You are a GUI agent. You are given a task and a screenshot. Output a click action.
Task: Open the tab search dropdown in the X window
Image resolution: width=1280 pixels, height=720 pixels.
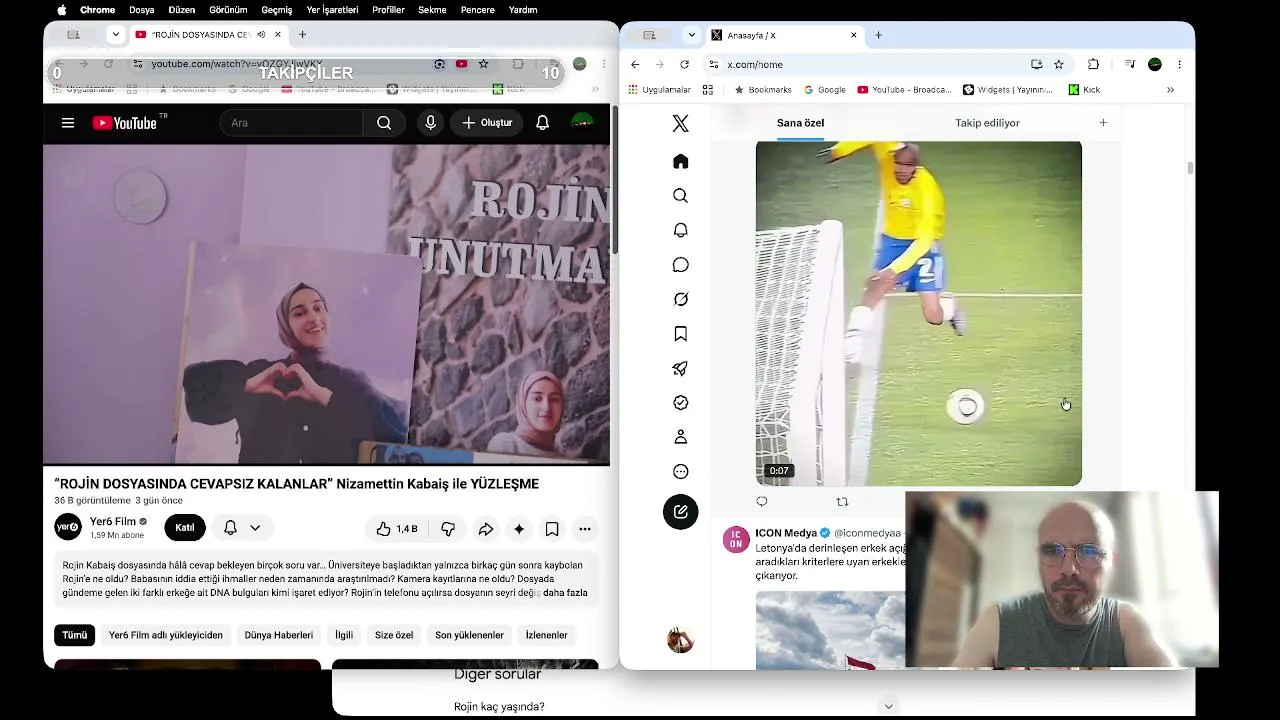pyautogui.click(x=692, y=35)
